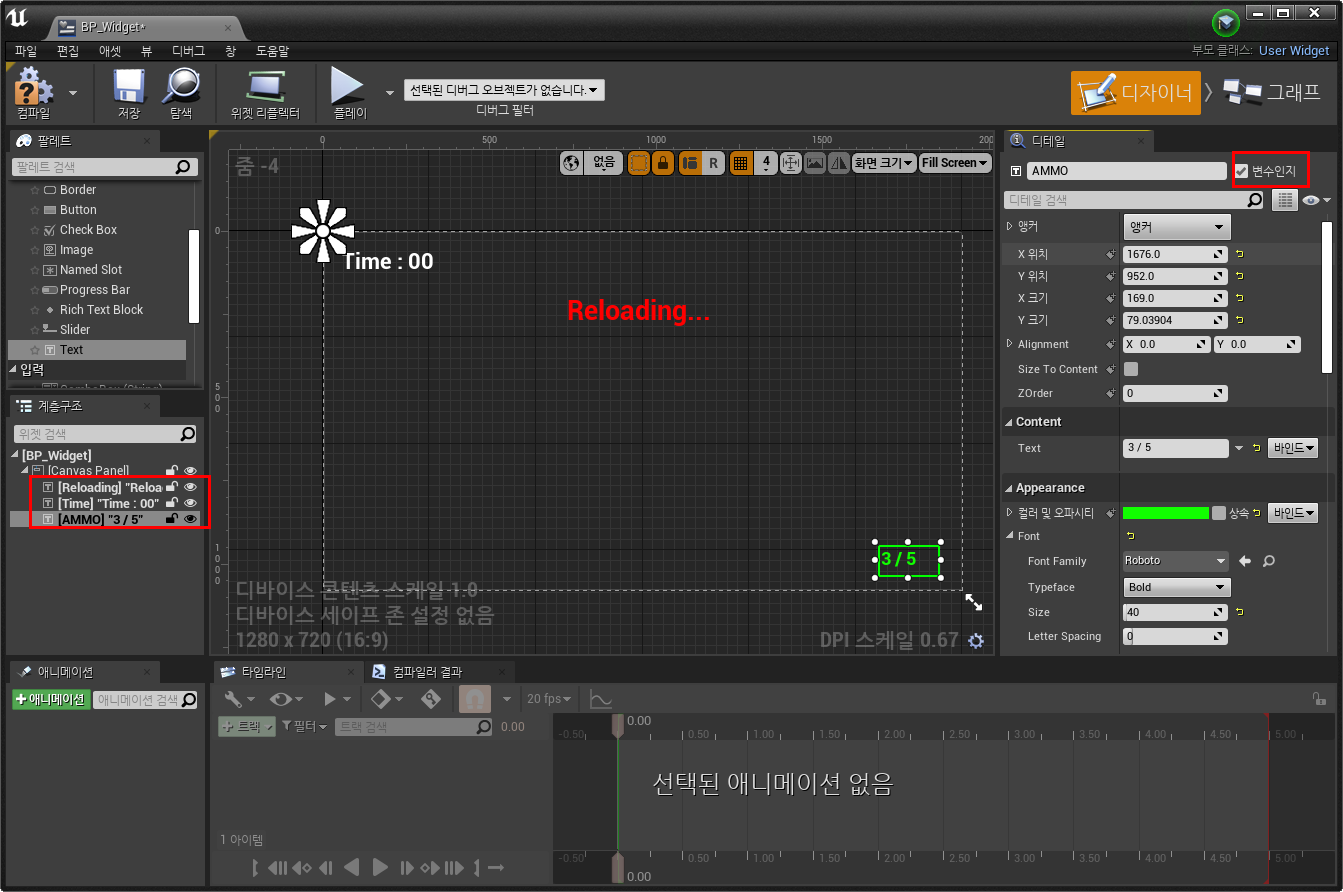Image resolution: width=1343 pixels, height=892 pixels.
Task: Click the magnet snapping icon in timeline
Action: (475, 699)
